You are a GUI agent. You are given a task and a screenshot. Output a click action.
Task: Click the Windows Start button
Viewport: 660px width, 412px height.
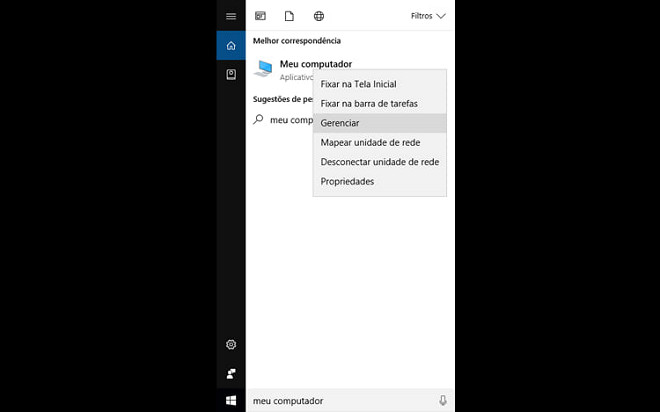click(x=231, y=401)
